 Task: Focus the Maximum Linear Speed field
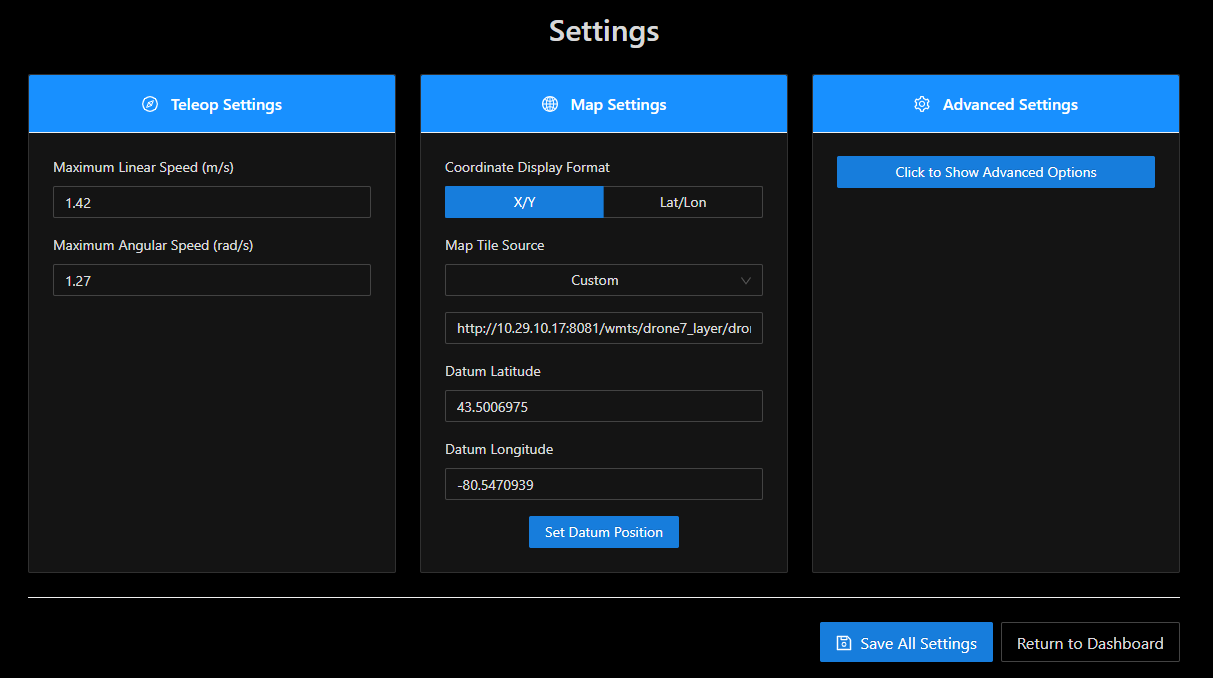pyautogui.click(x=212, y=202)
